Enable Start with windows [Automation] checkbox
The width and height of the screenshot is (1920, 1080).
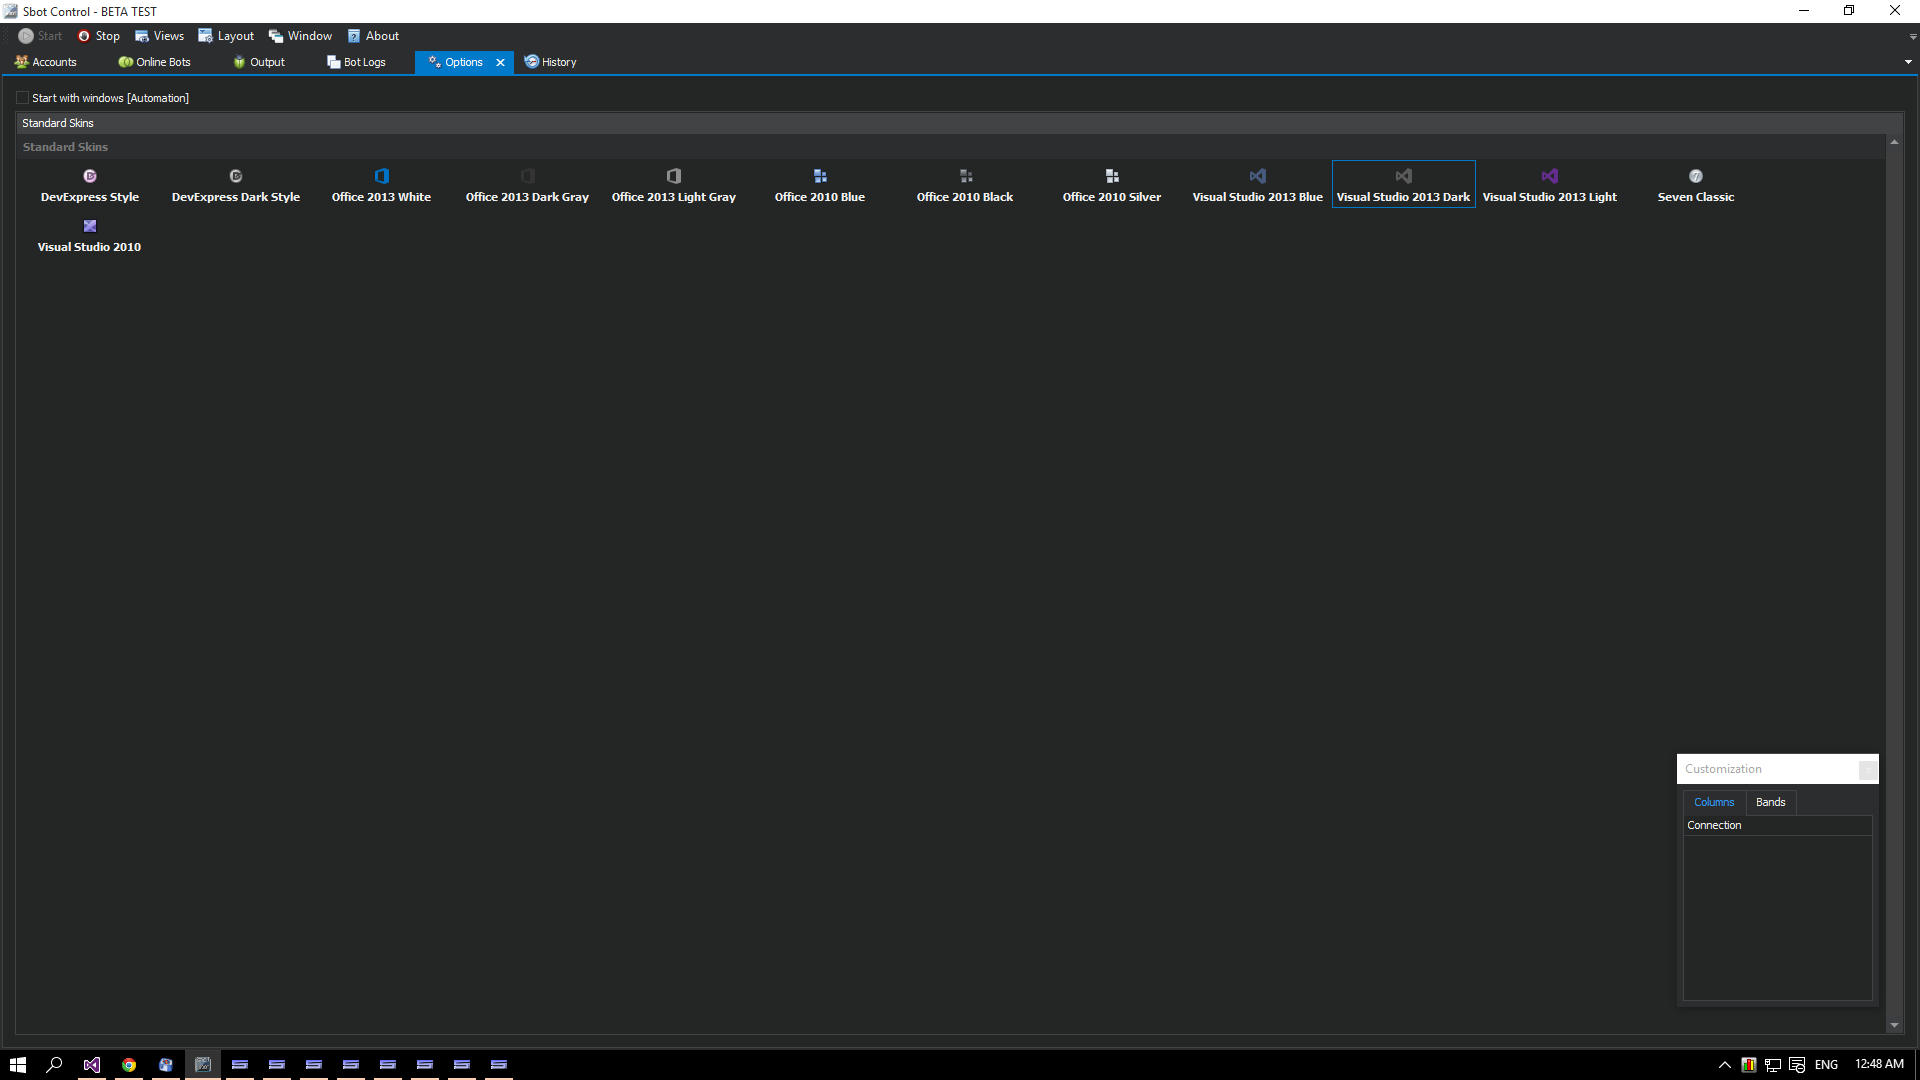[23, 98]
